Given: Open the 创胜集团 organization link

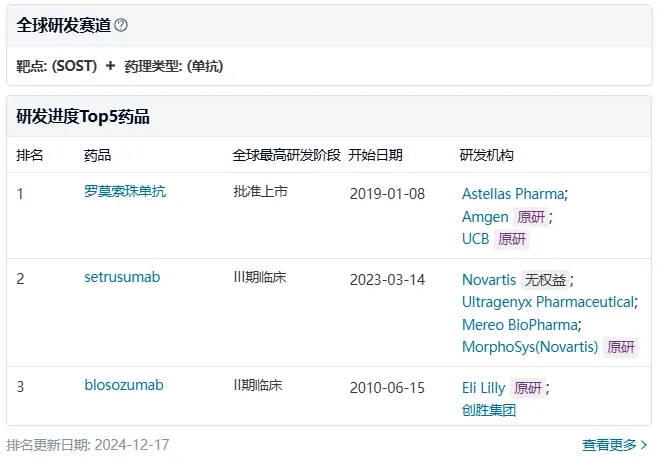Looking at the screenshot, I should (x=489, y=410).
